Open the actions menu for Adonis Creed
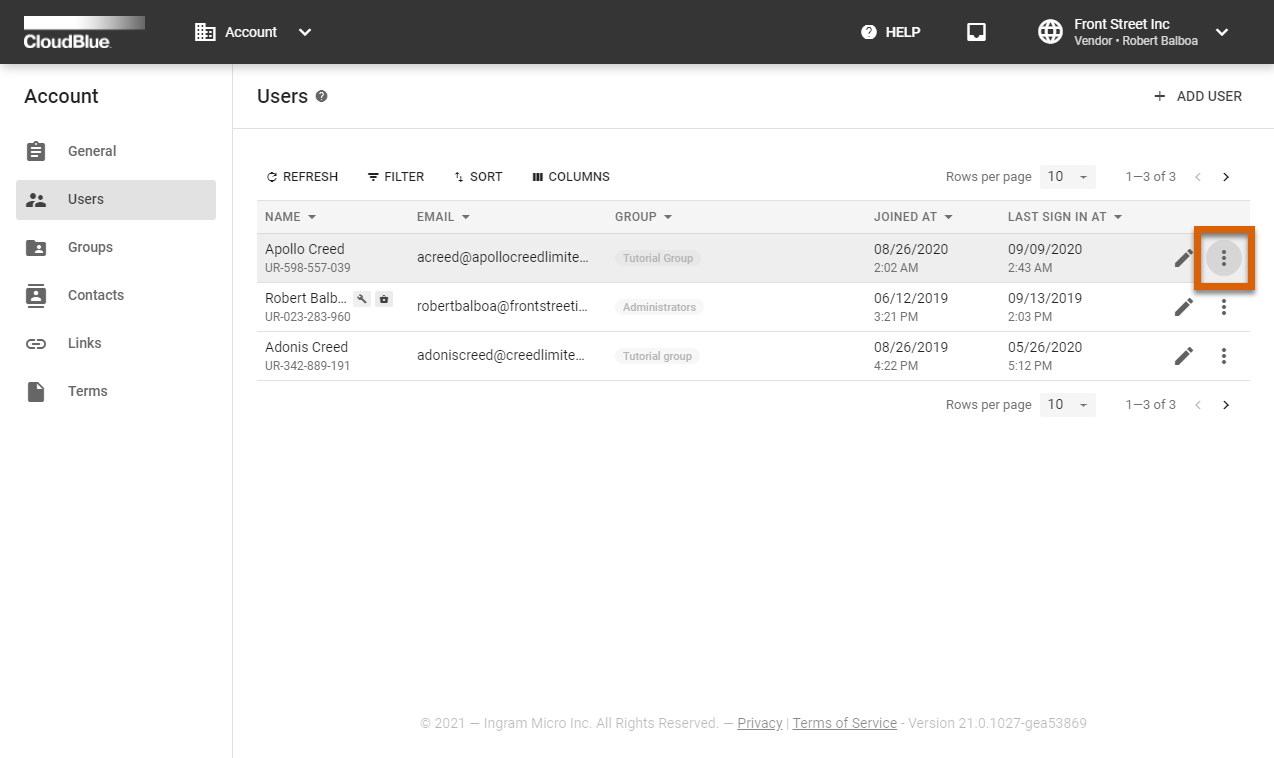This screenshot has height=758, width=1274. click(x=1224, y=356)
